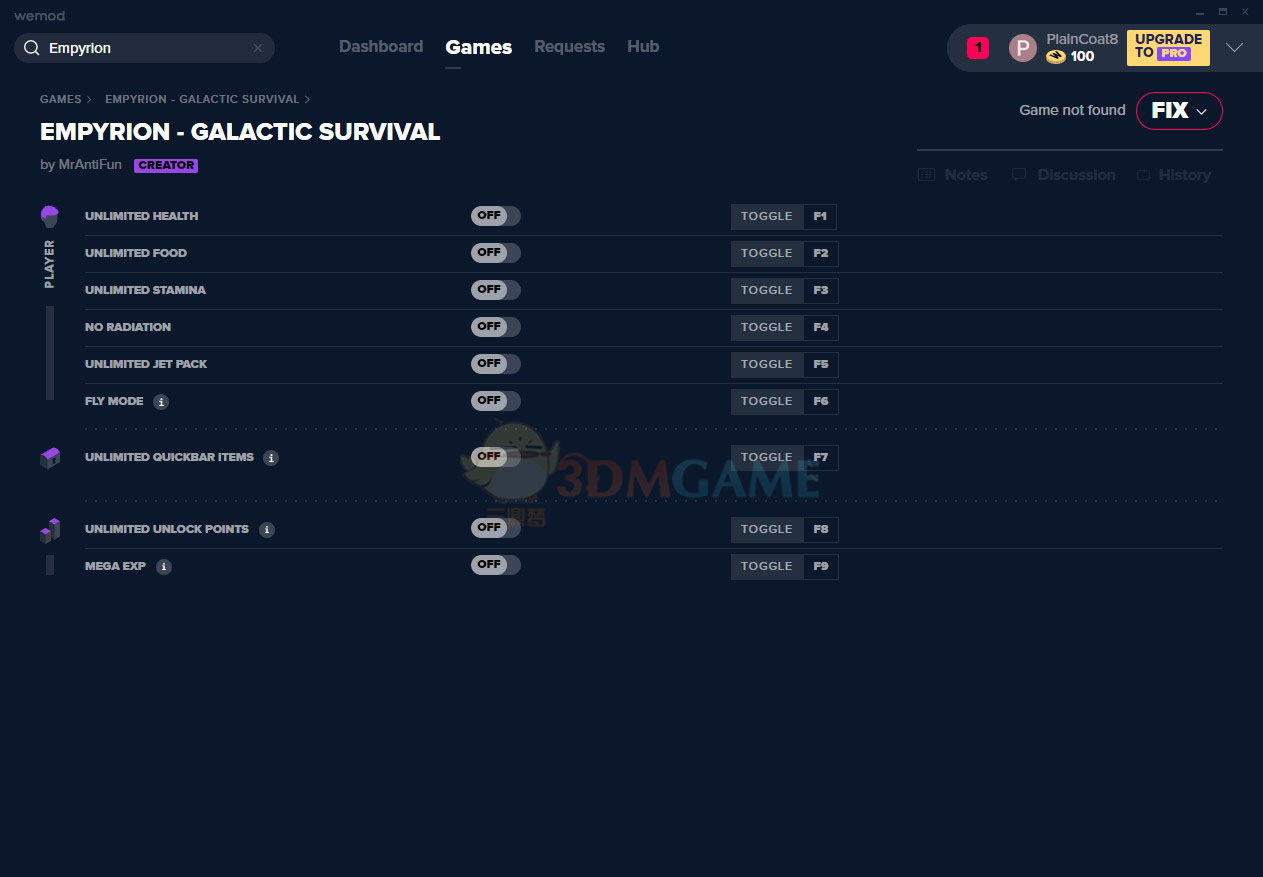Click the Upgrade to Pro button

pyautogui.click(x=1168, y=48)
